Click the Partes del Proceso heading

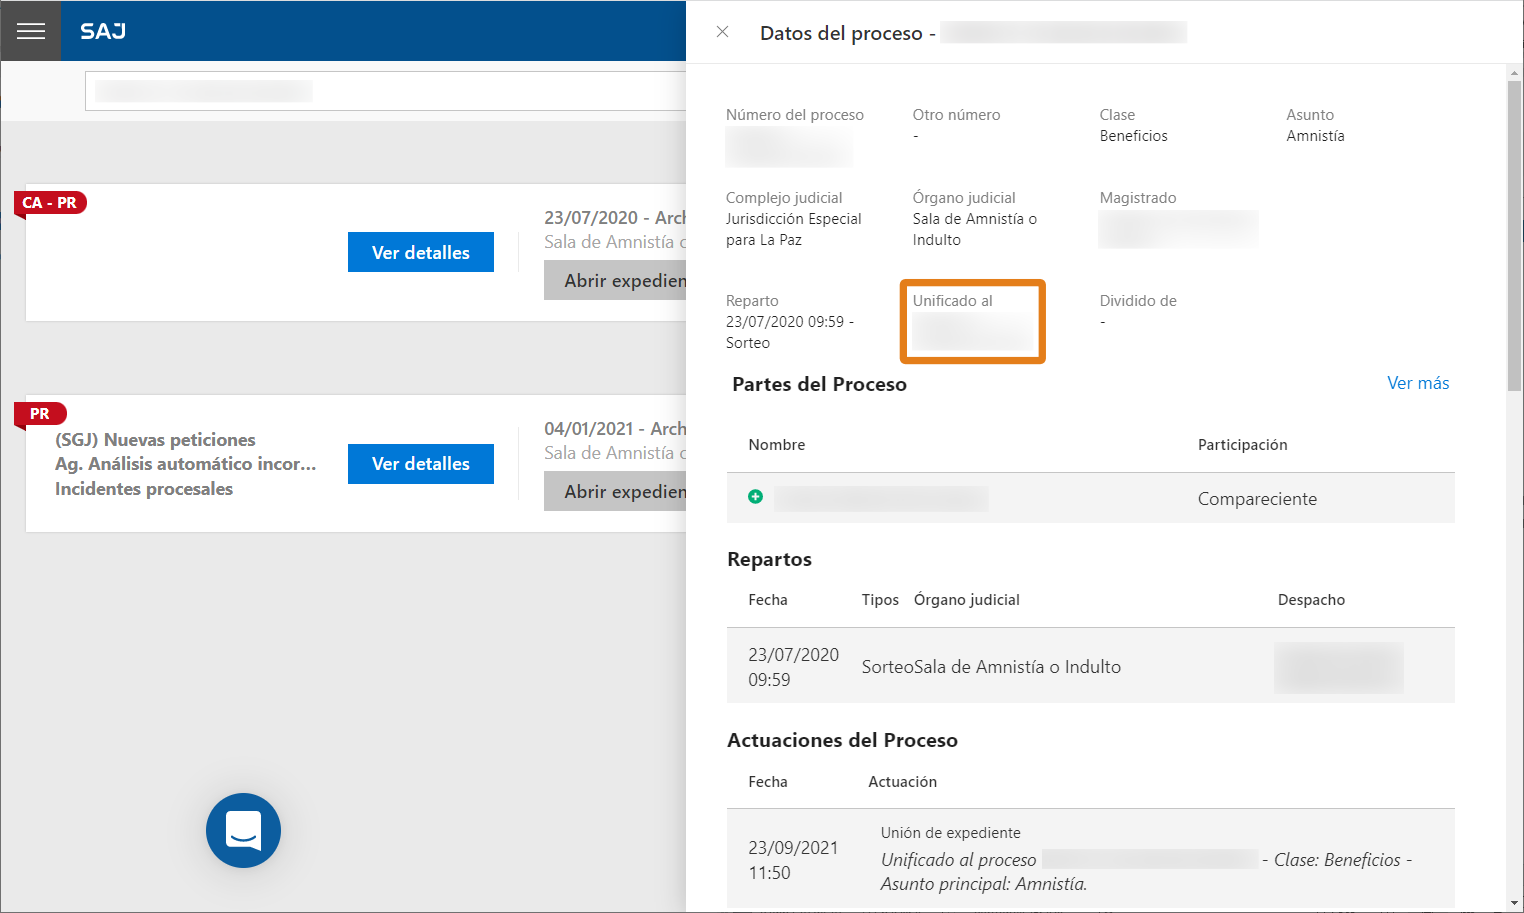coord(819,384)
